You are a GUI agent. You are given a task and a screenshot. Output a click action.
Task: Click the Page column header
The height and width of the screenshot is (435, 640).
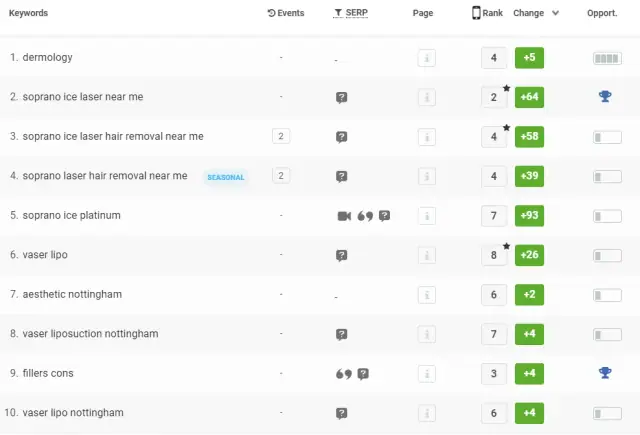tap(423, 13)
